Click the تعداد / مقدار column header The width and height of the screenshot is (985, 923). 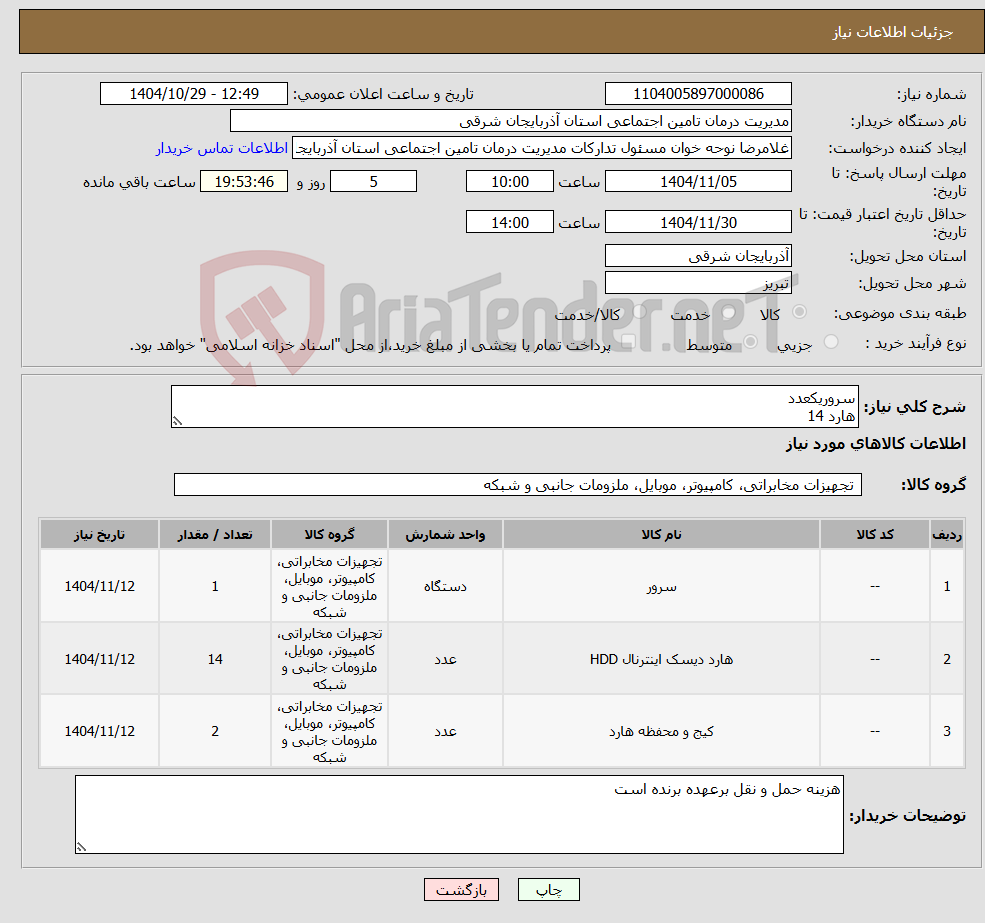coord(215,535)
